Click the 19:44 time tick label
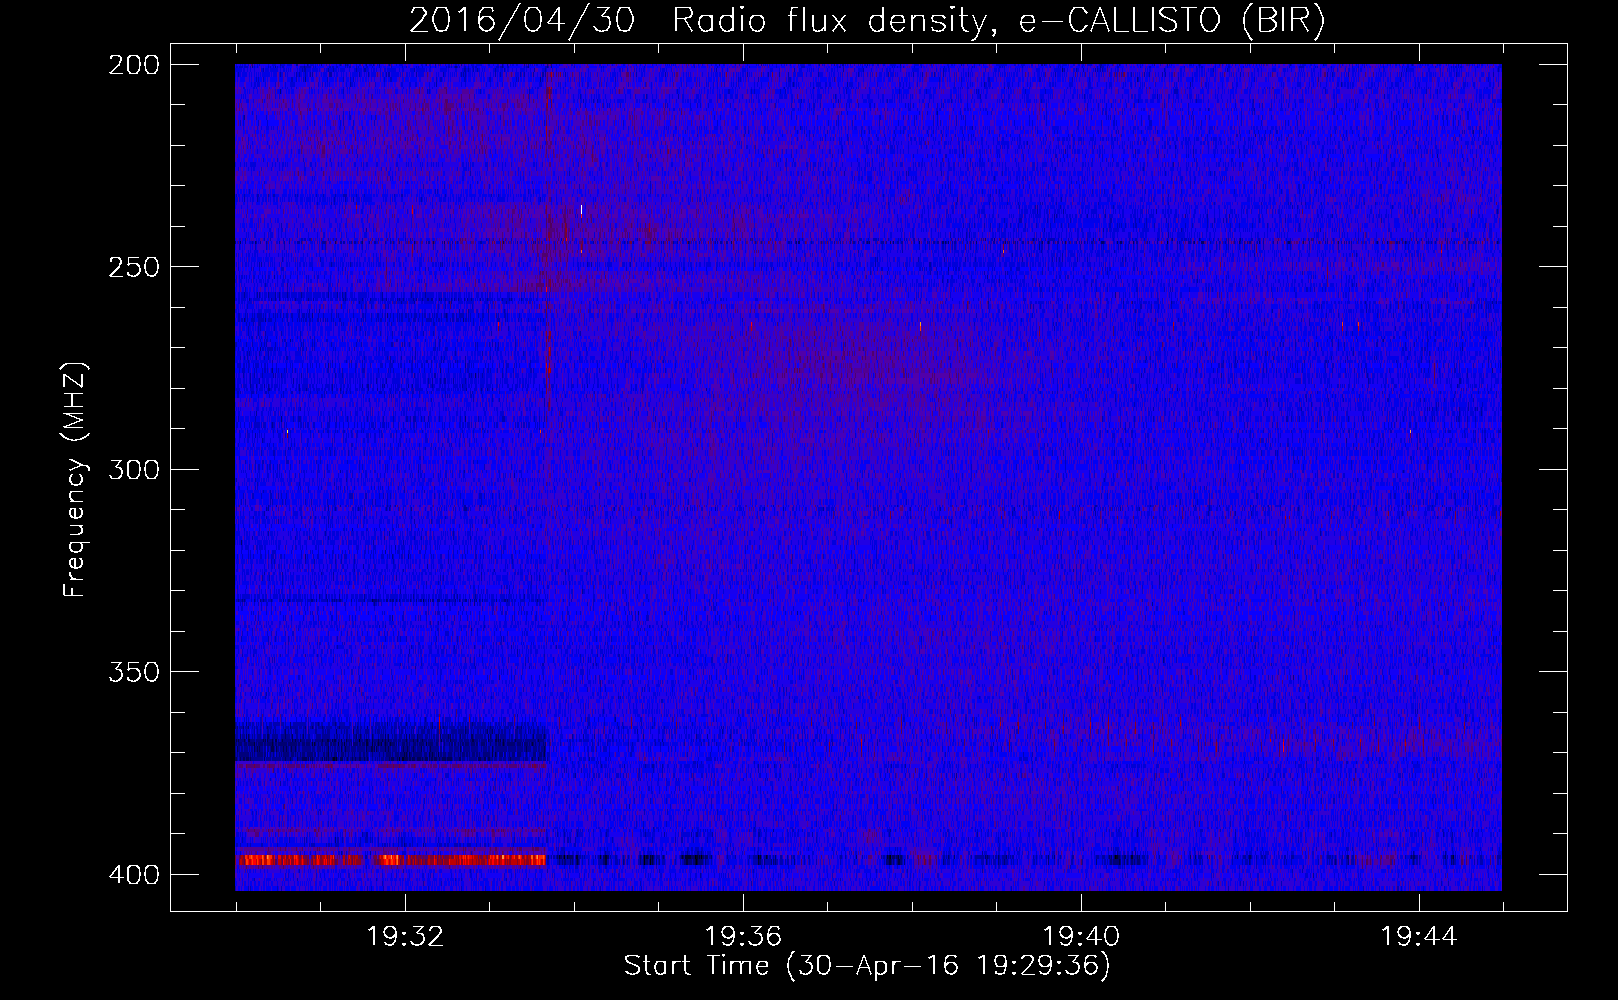 1419,937
